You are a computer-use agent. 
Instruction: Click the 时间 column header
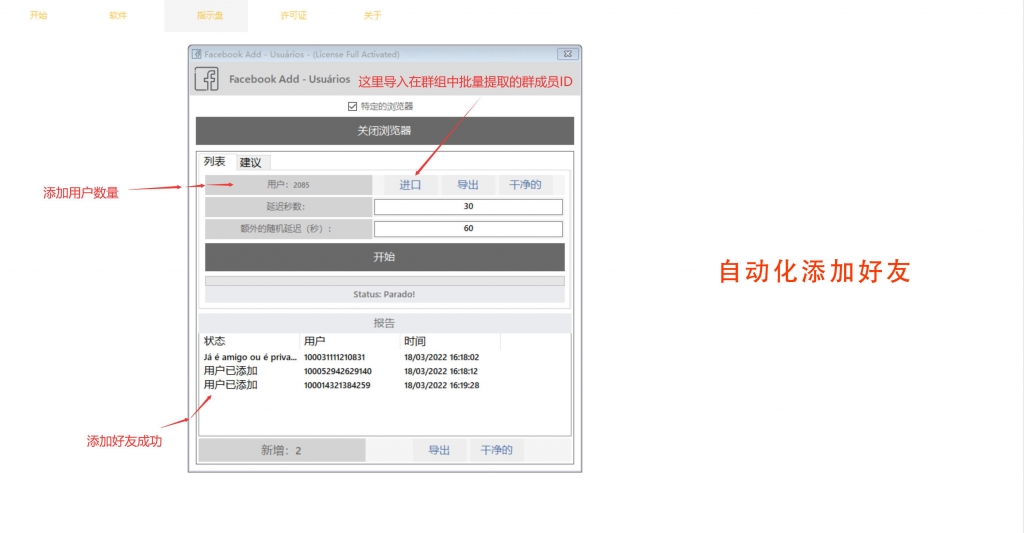coord(450,341)
